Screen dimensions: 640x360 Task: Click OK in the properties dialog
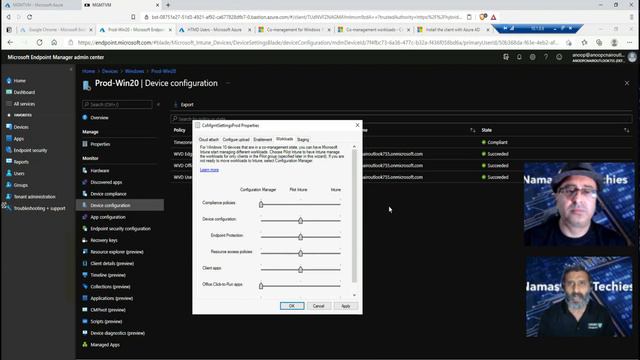click(x=292, y=306)
